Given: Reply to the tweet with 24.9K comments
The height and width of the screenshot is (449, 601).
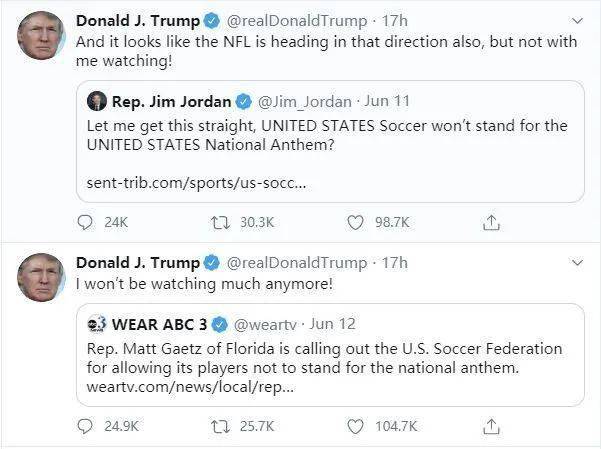Looking at the screenshot, I should [85, 426].
